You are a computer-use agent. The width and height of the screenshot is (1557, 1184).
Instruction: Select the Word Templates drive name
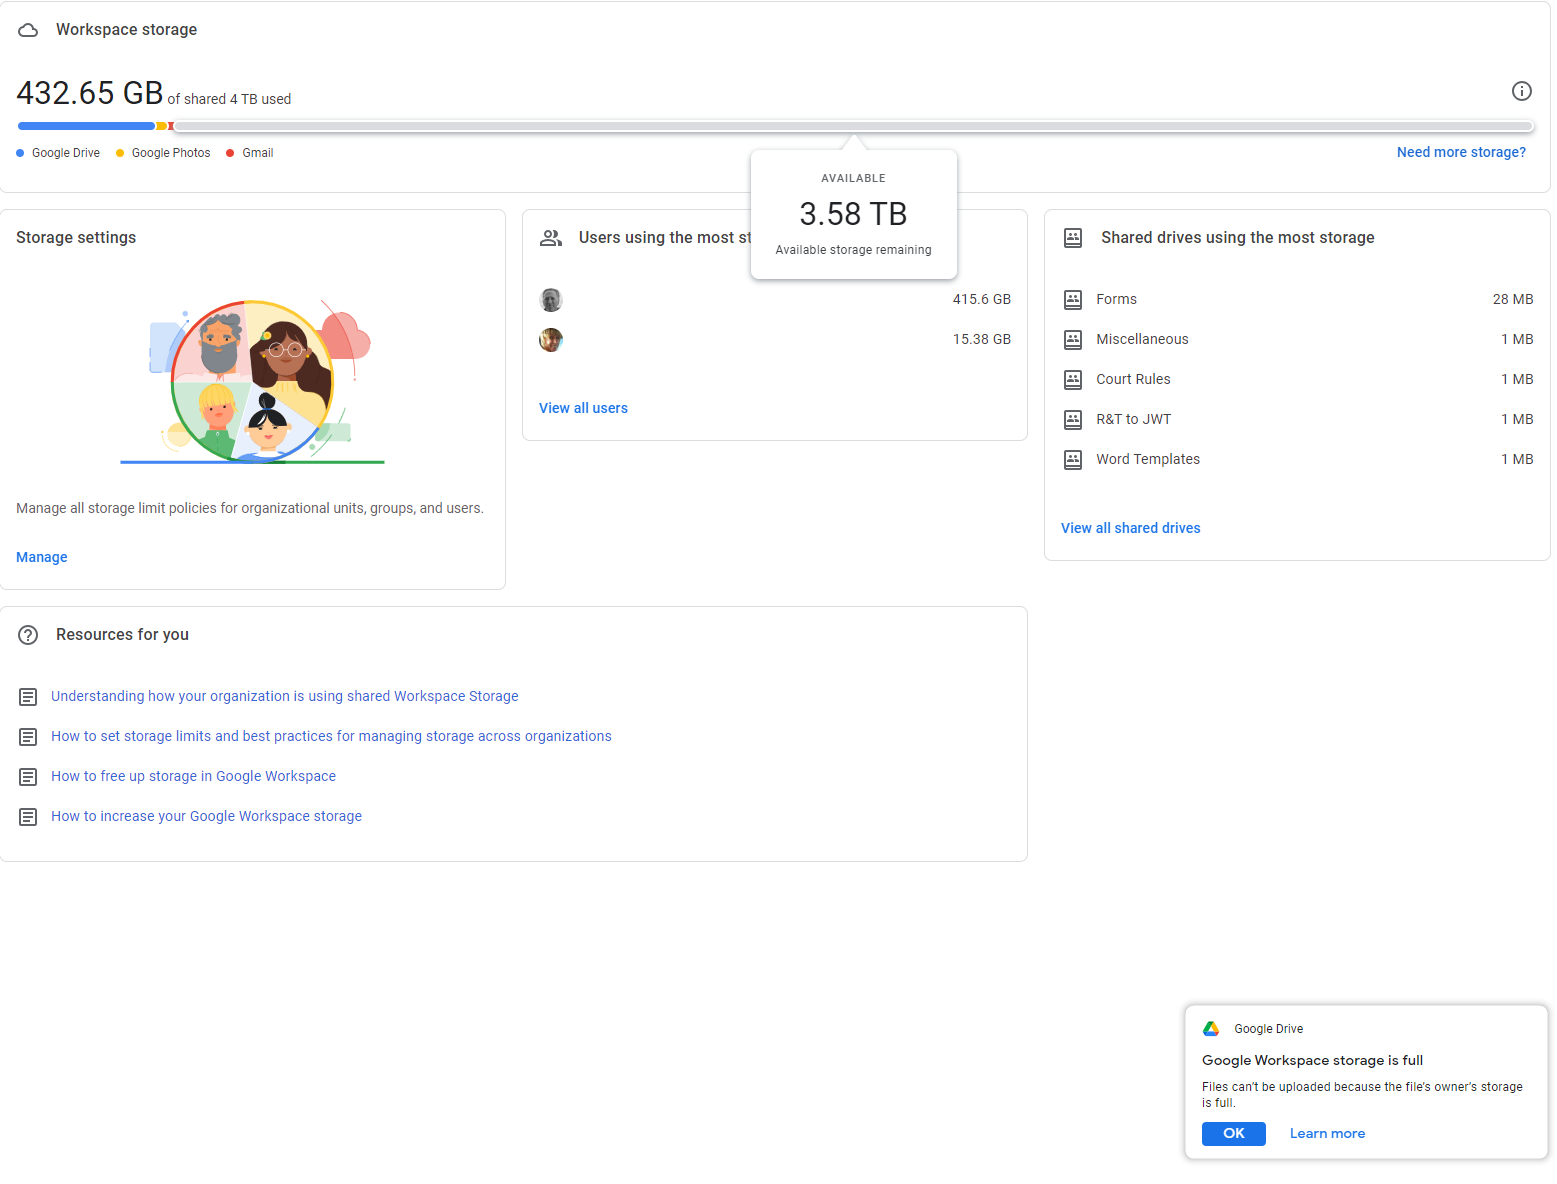[1148, 459]
